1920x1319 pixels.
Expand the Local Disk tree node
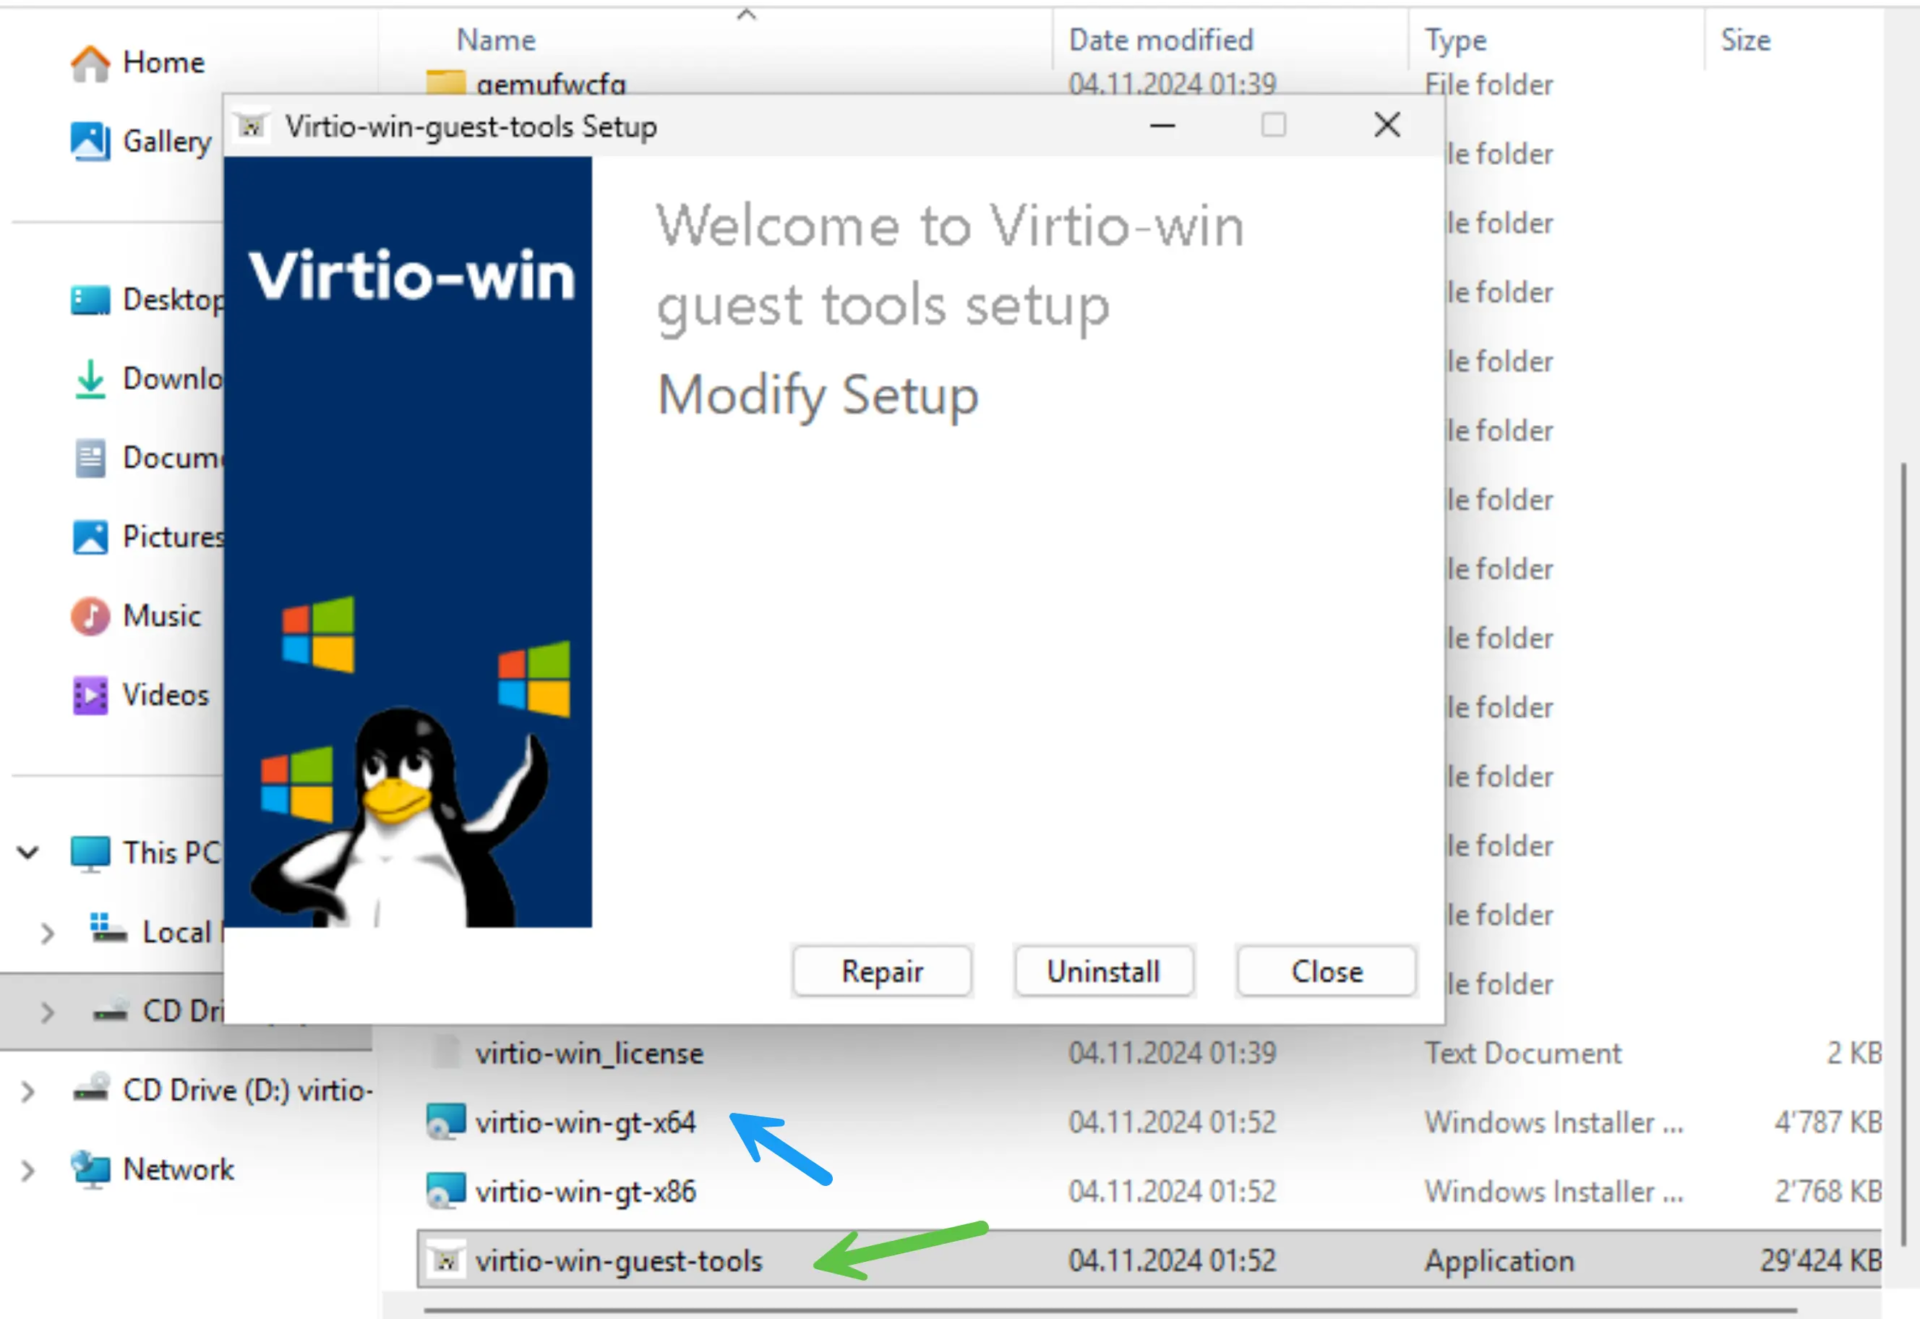[47, 933]
